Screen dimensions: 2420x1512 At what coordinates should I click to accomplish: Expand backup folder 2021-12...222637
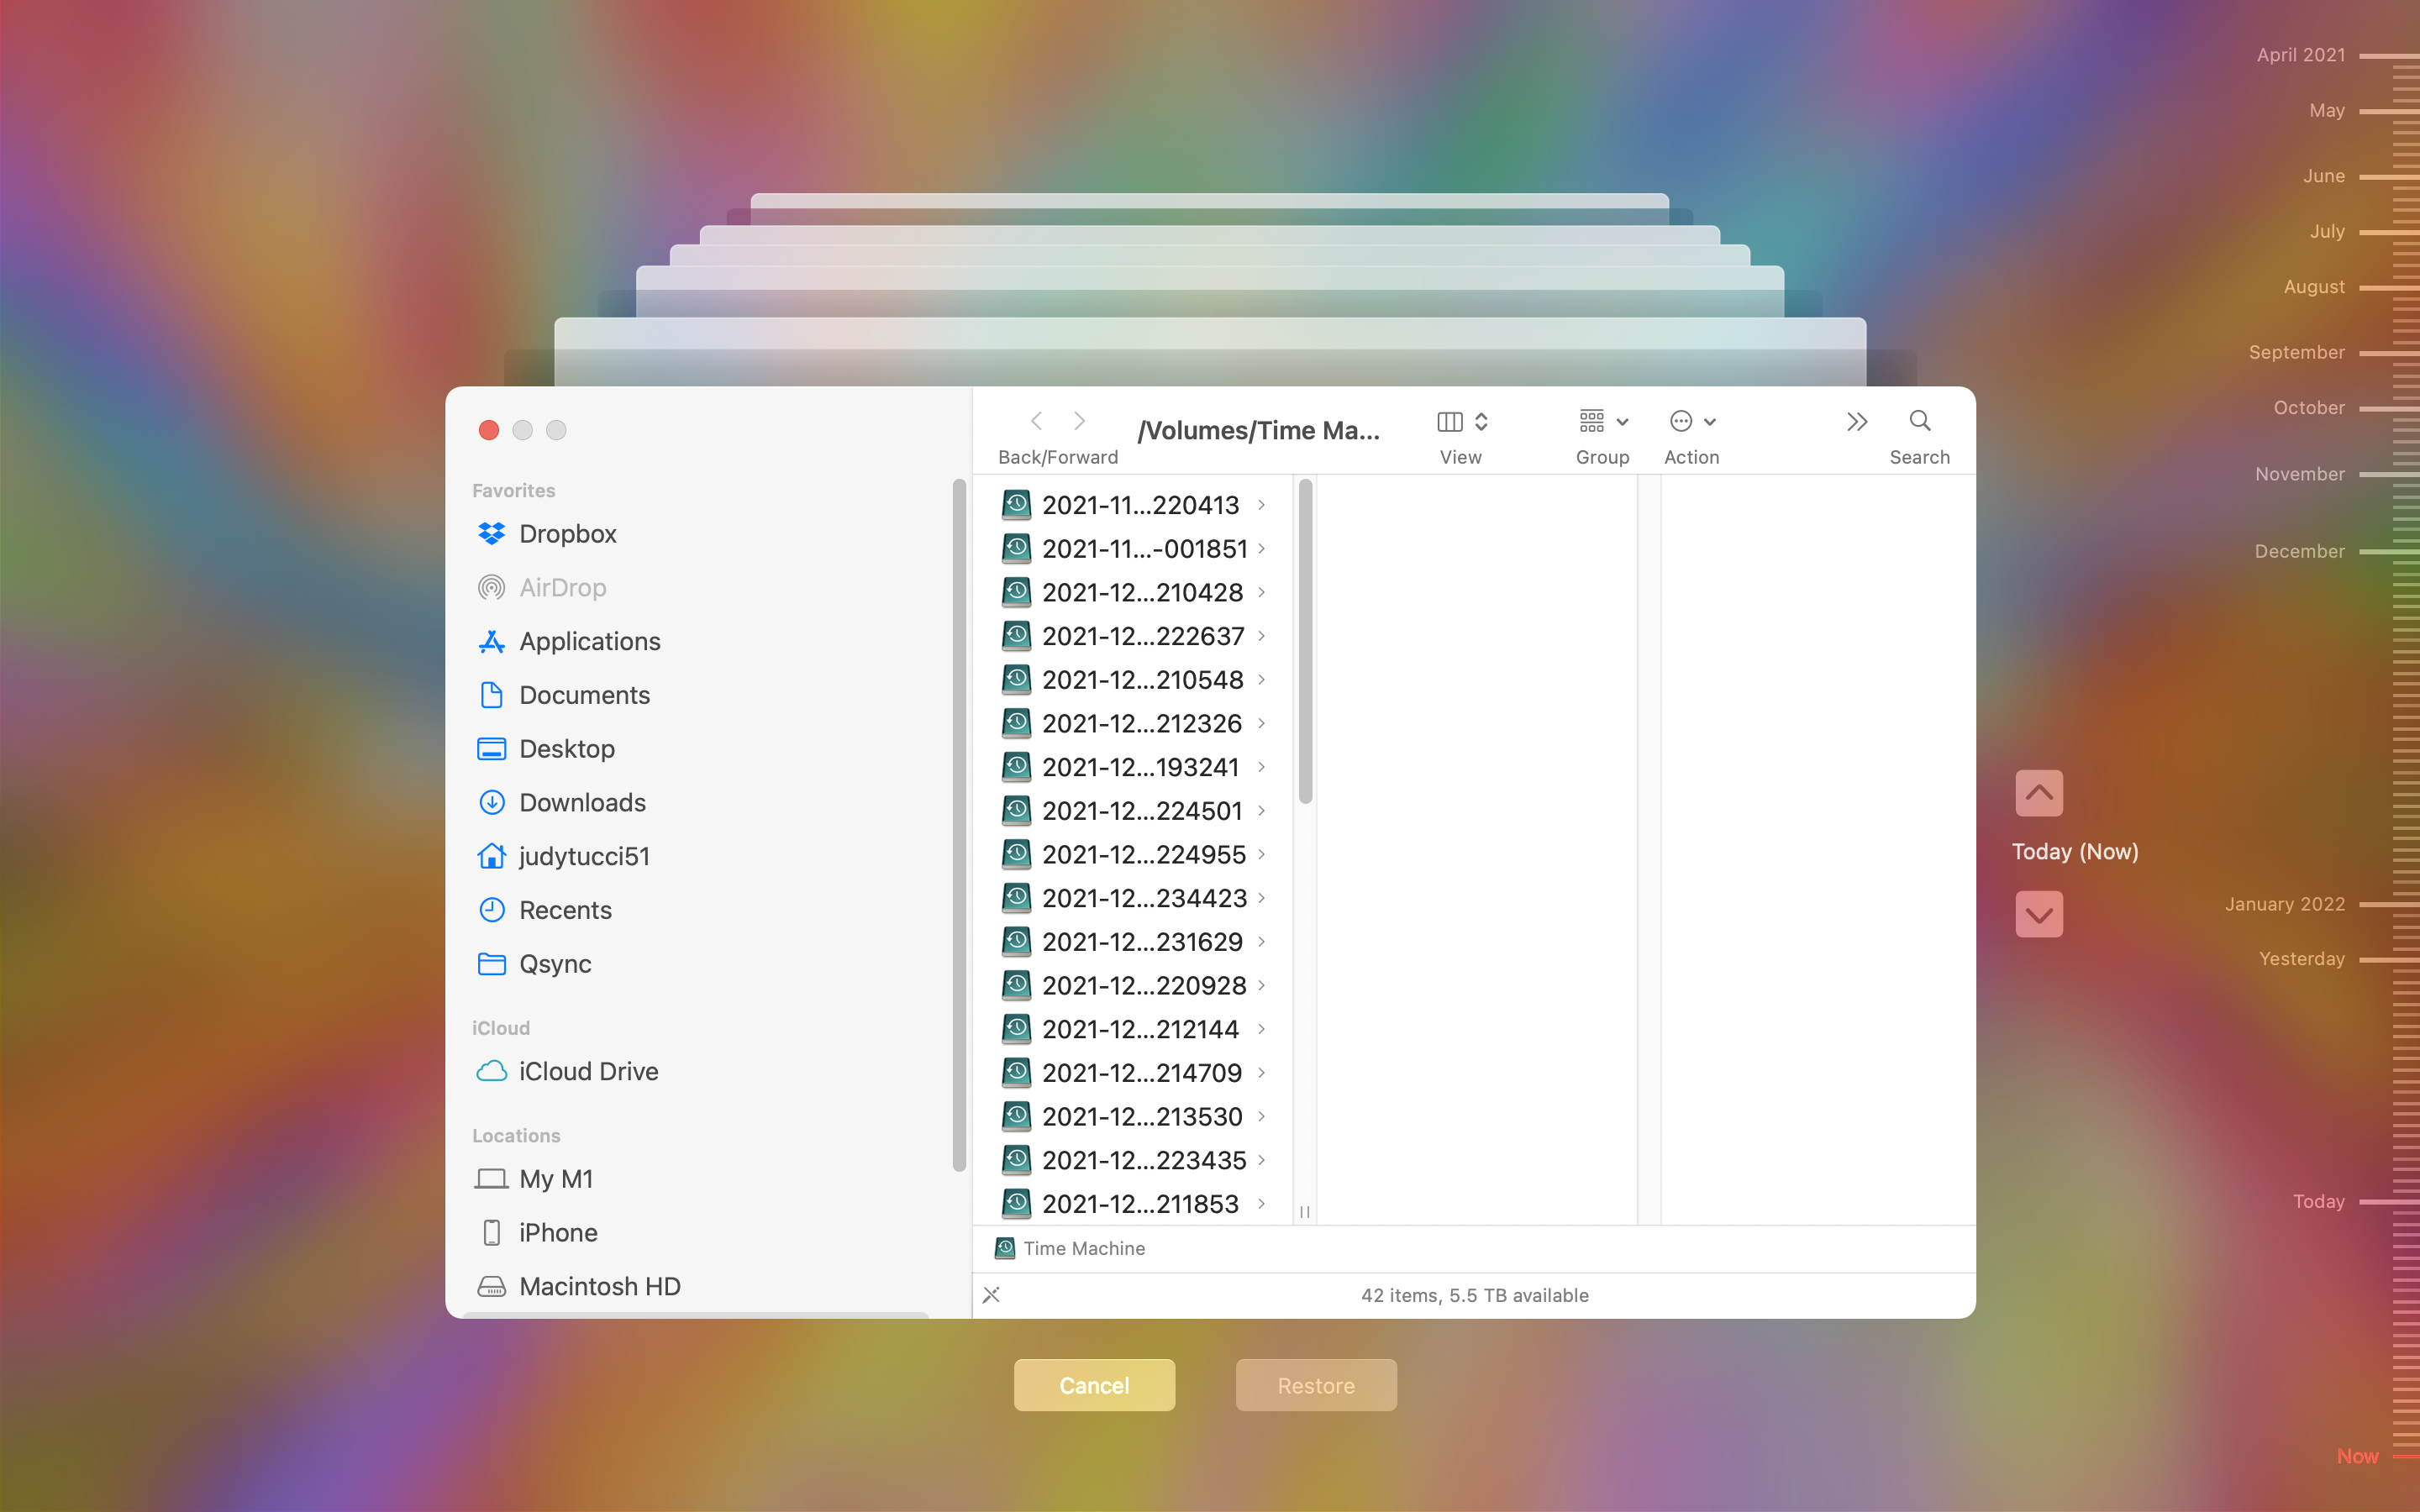[x=1261, y=636]
